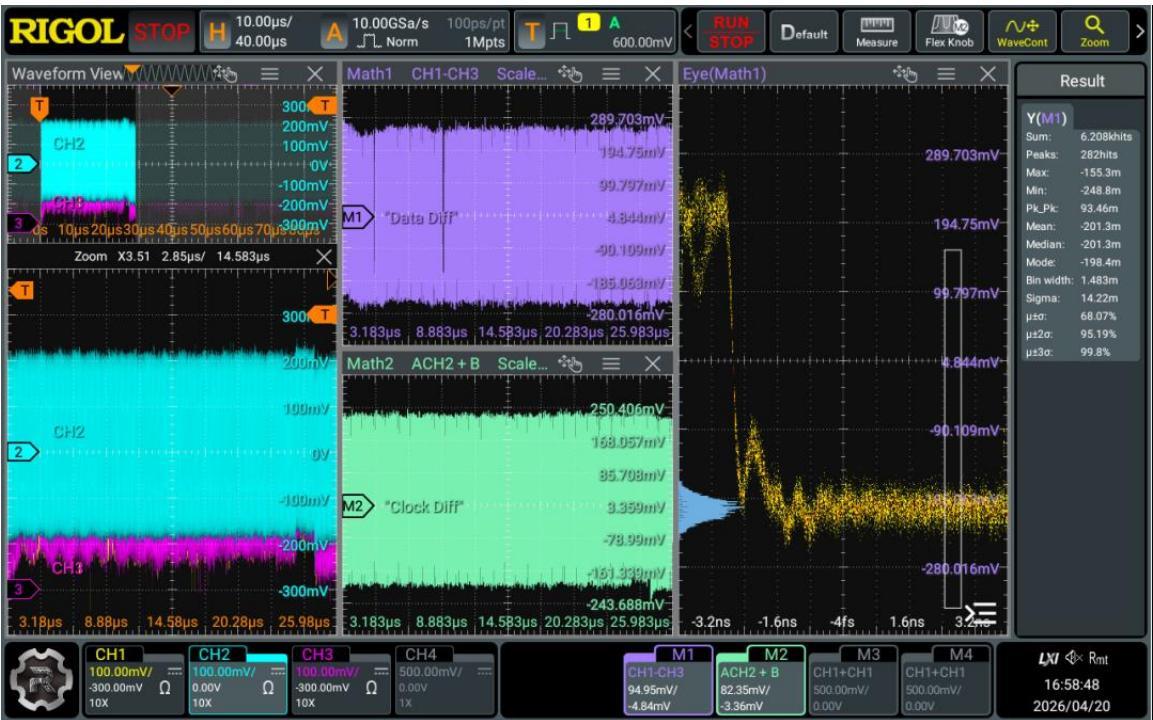Select the histogram range box in Eye window
The height and width of the screenshot is (720, 1153).
pyautogui.click(x=952, y=429)
